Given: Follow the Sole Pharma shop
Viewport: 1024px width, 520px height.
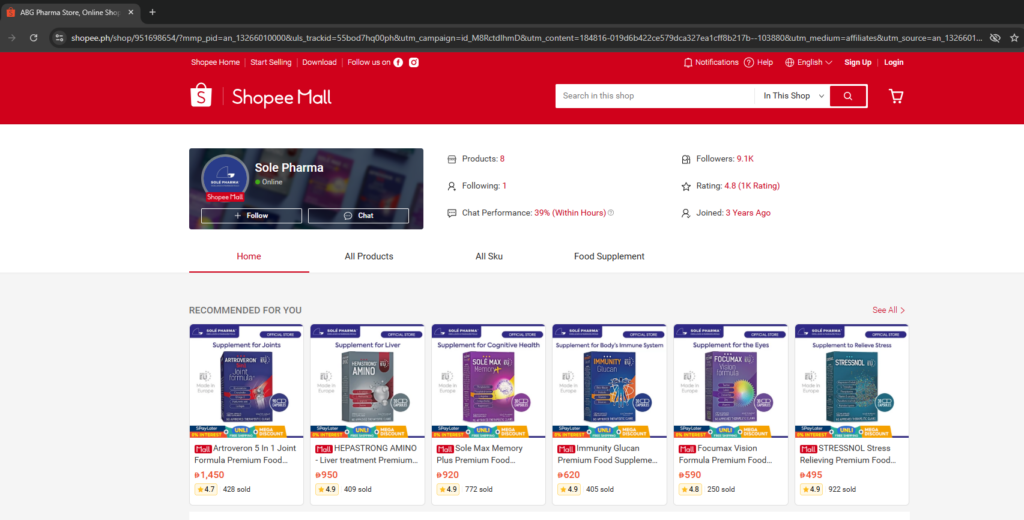Looking at the screenshot, I should 250,216.
